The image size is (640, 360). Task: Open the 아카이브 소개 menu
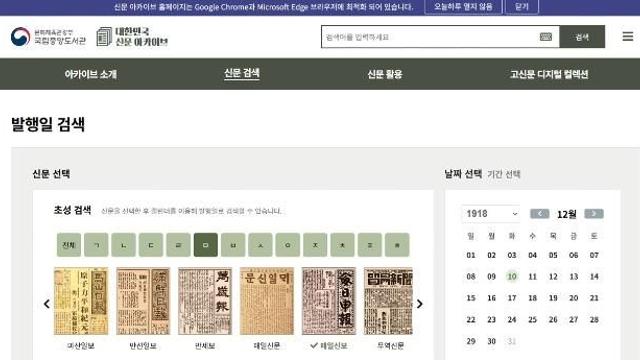pos(91,74)
